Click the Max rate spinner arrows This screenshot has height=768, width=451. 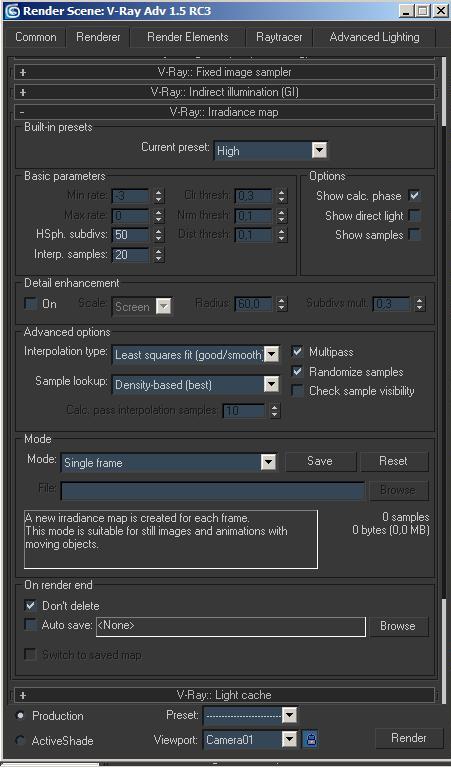click(159, 216)
